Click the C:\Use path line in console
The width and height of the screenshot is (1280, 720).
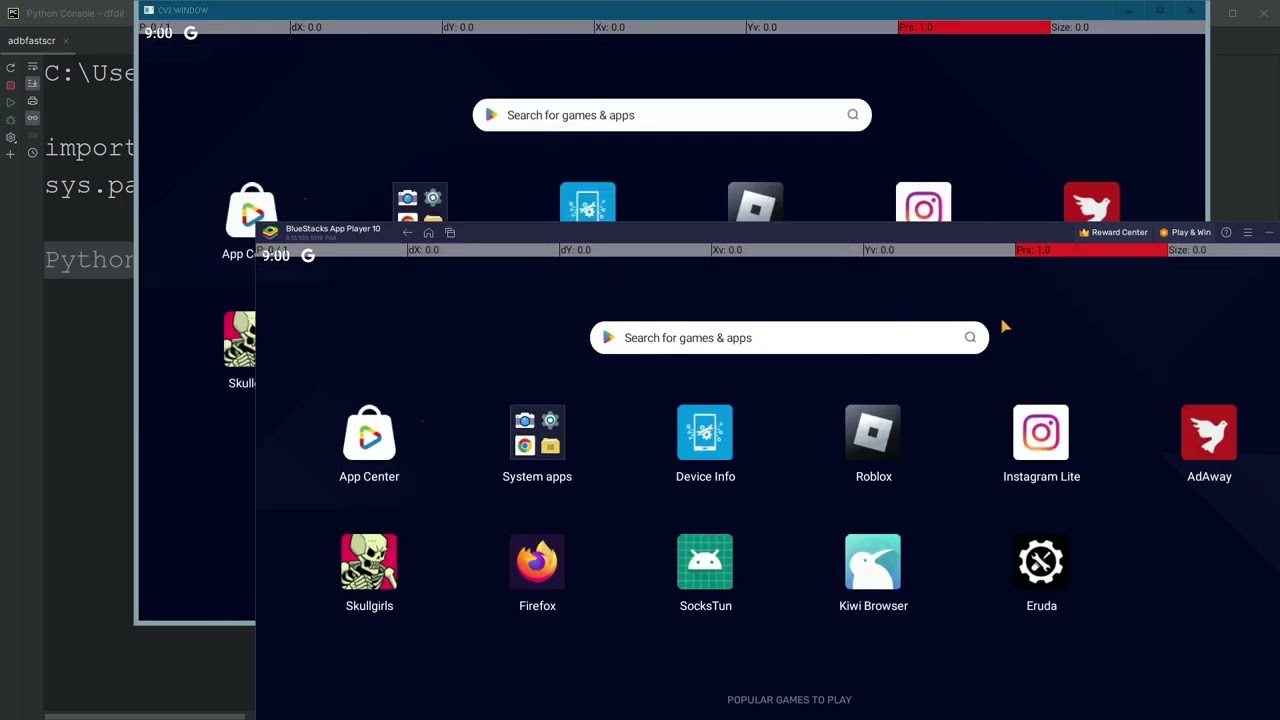(90, 73)
